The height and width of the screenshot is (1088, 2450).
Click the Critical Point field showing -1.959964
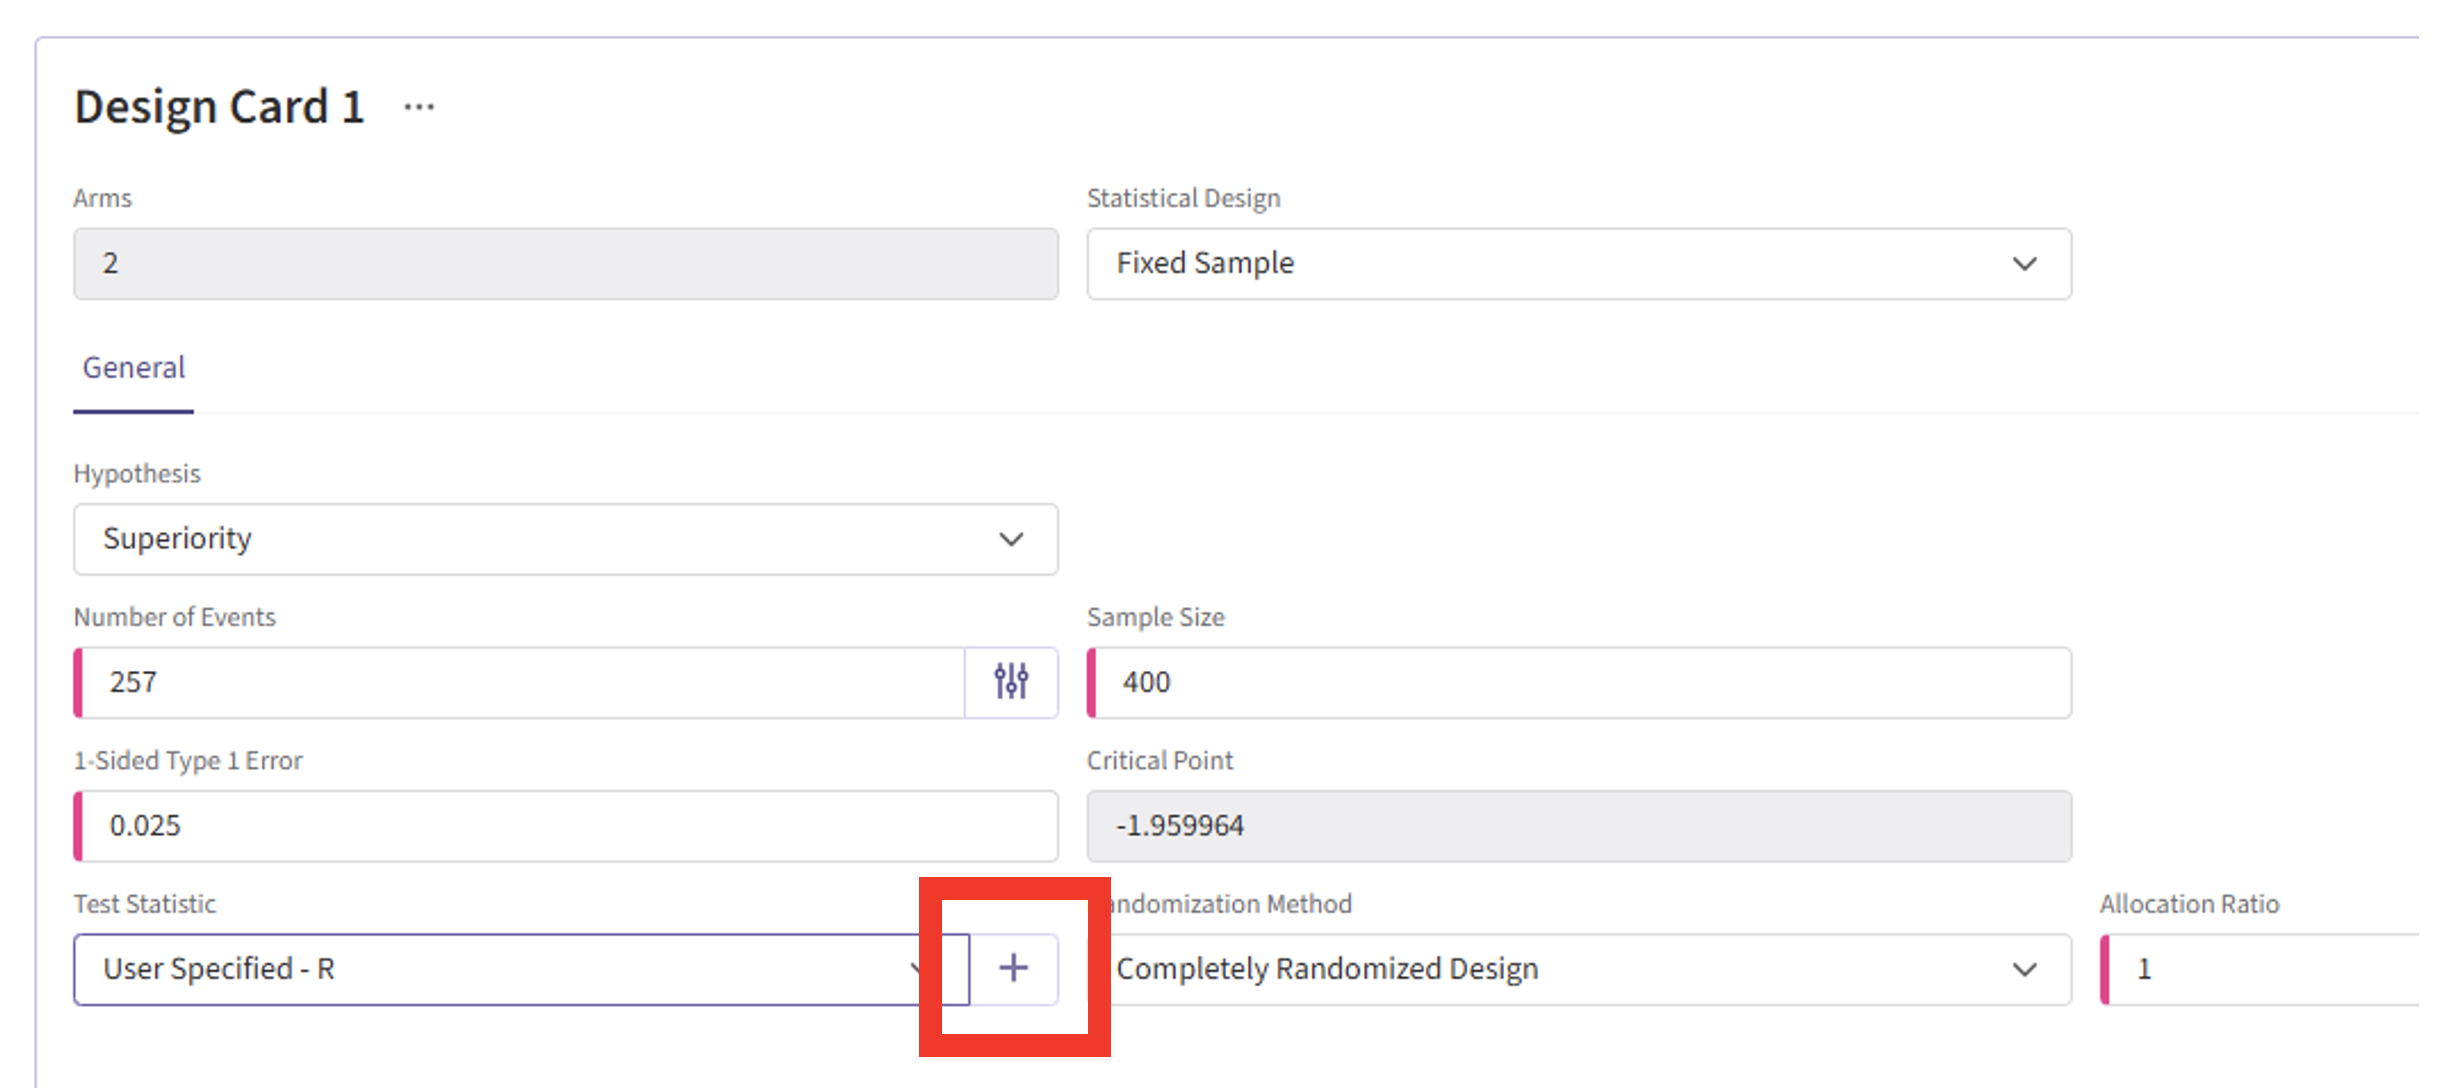[1578, 826]
